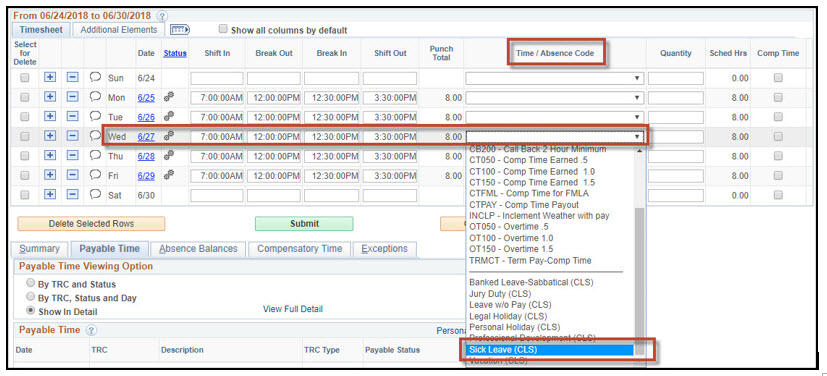Click the dropdown list scrollbar thumb

click(x=639, y=281)
